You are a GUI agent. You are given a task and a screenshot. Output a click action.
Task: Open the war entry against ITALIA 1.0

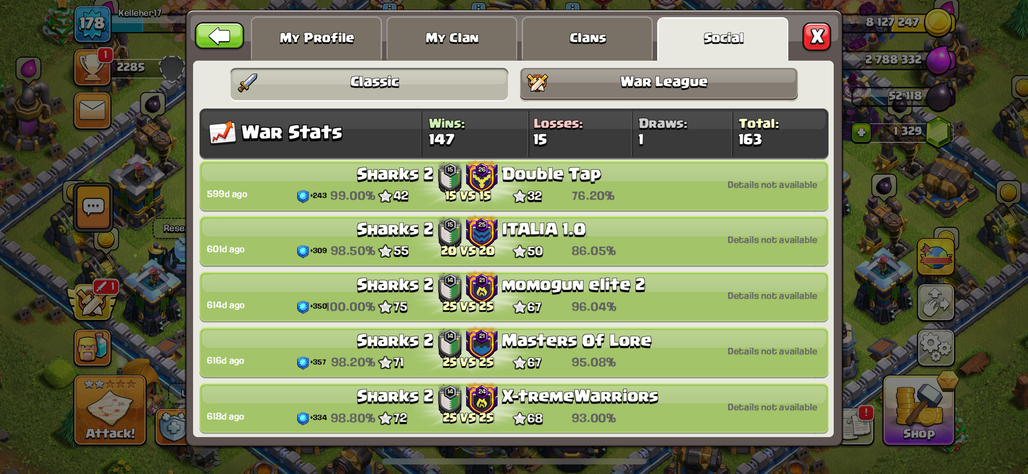[513, 241]
